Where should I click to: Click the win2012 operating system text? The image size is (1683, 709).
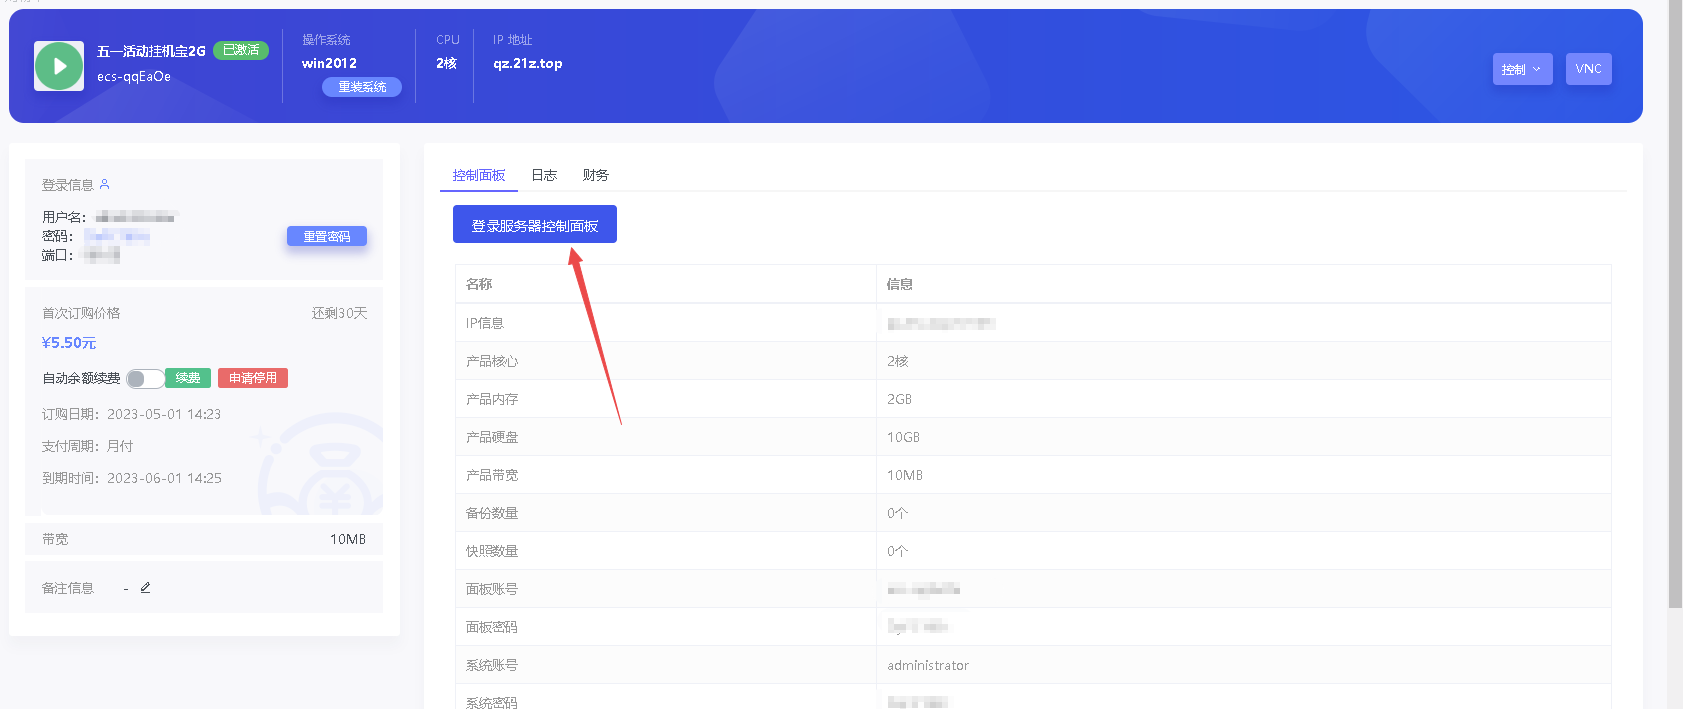coord(329,63)
